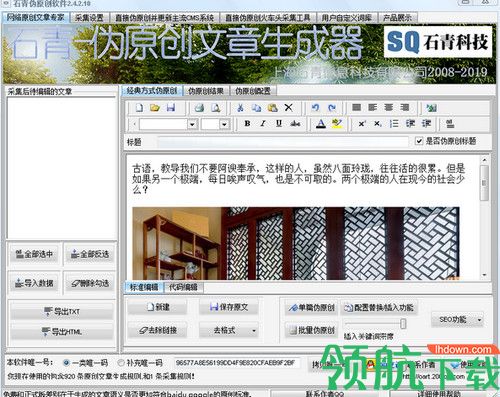Click the 全部选中 button
Screen dimensions: 500x397
point(34,254)
